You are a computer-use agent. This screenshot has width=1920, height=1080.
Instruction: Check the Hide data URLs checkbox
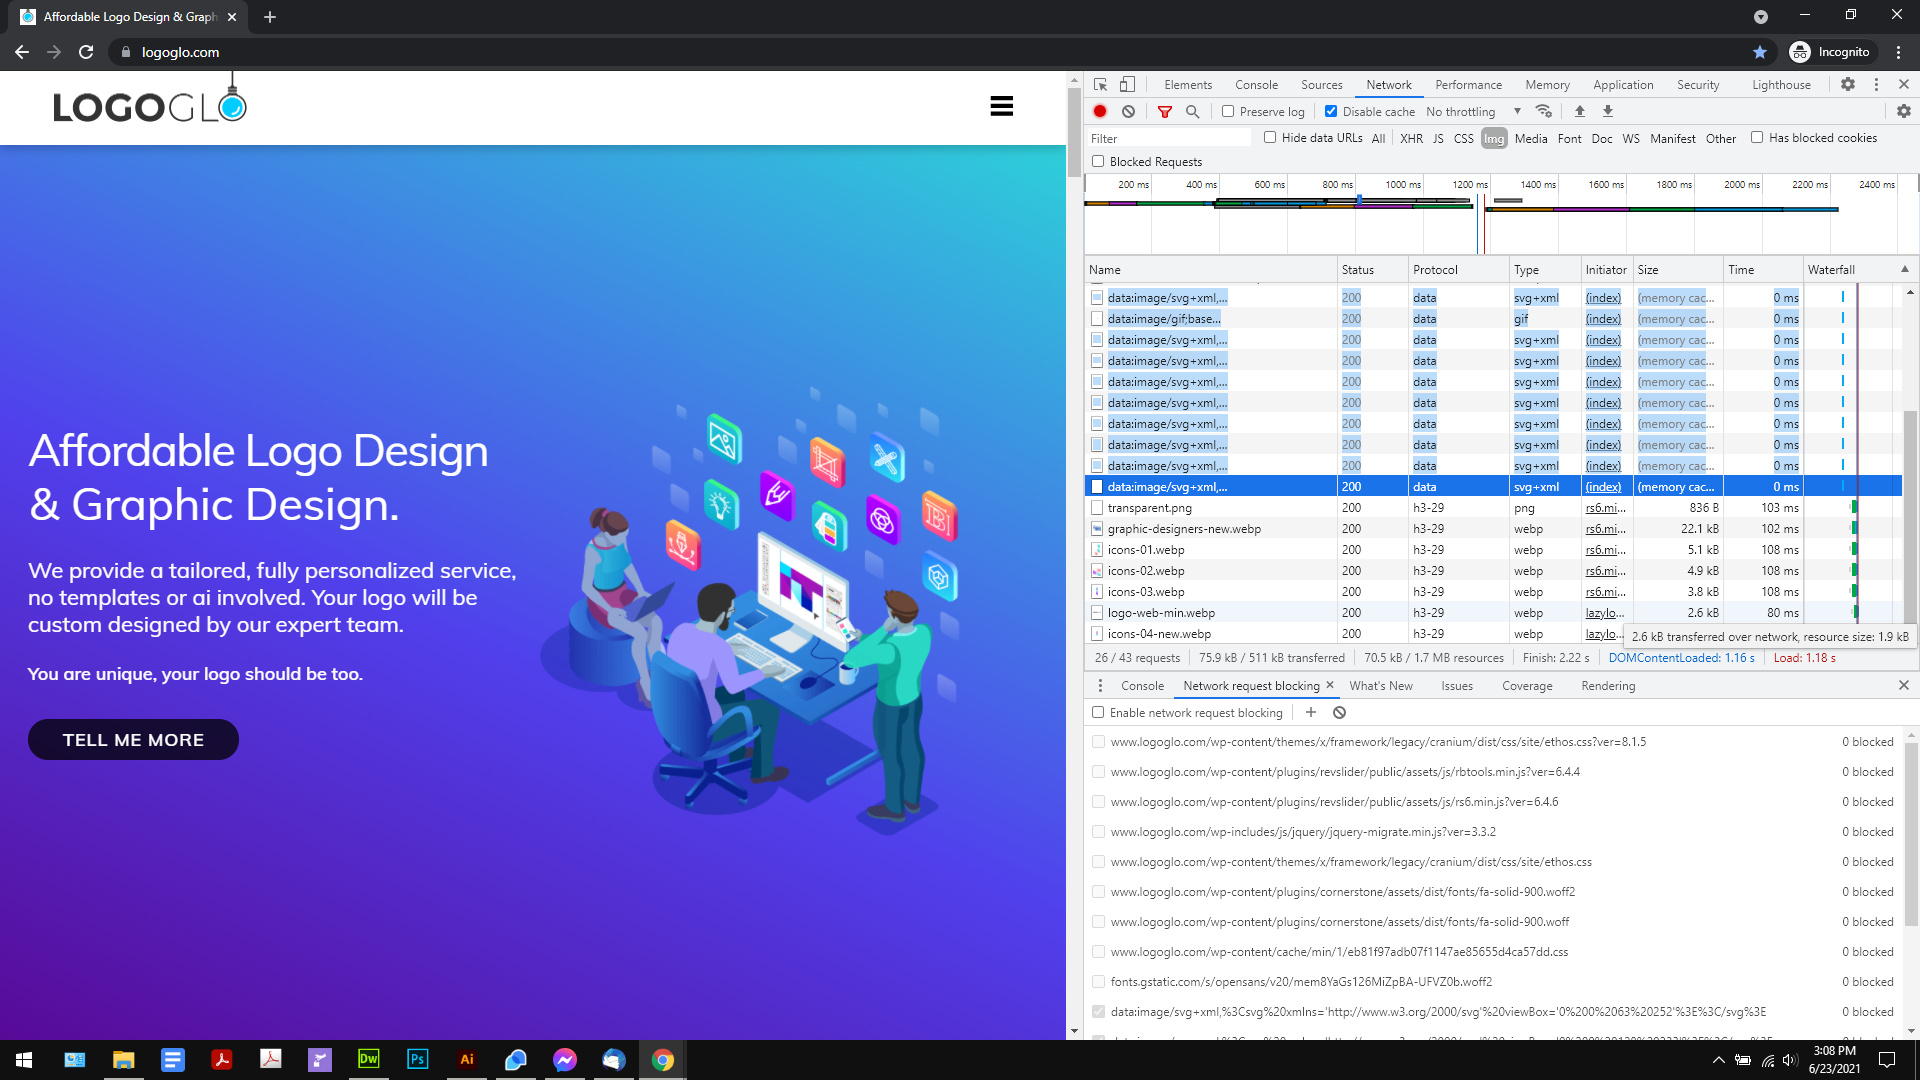[1270, 138]
